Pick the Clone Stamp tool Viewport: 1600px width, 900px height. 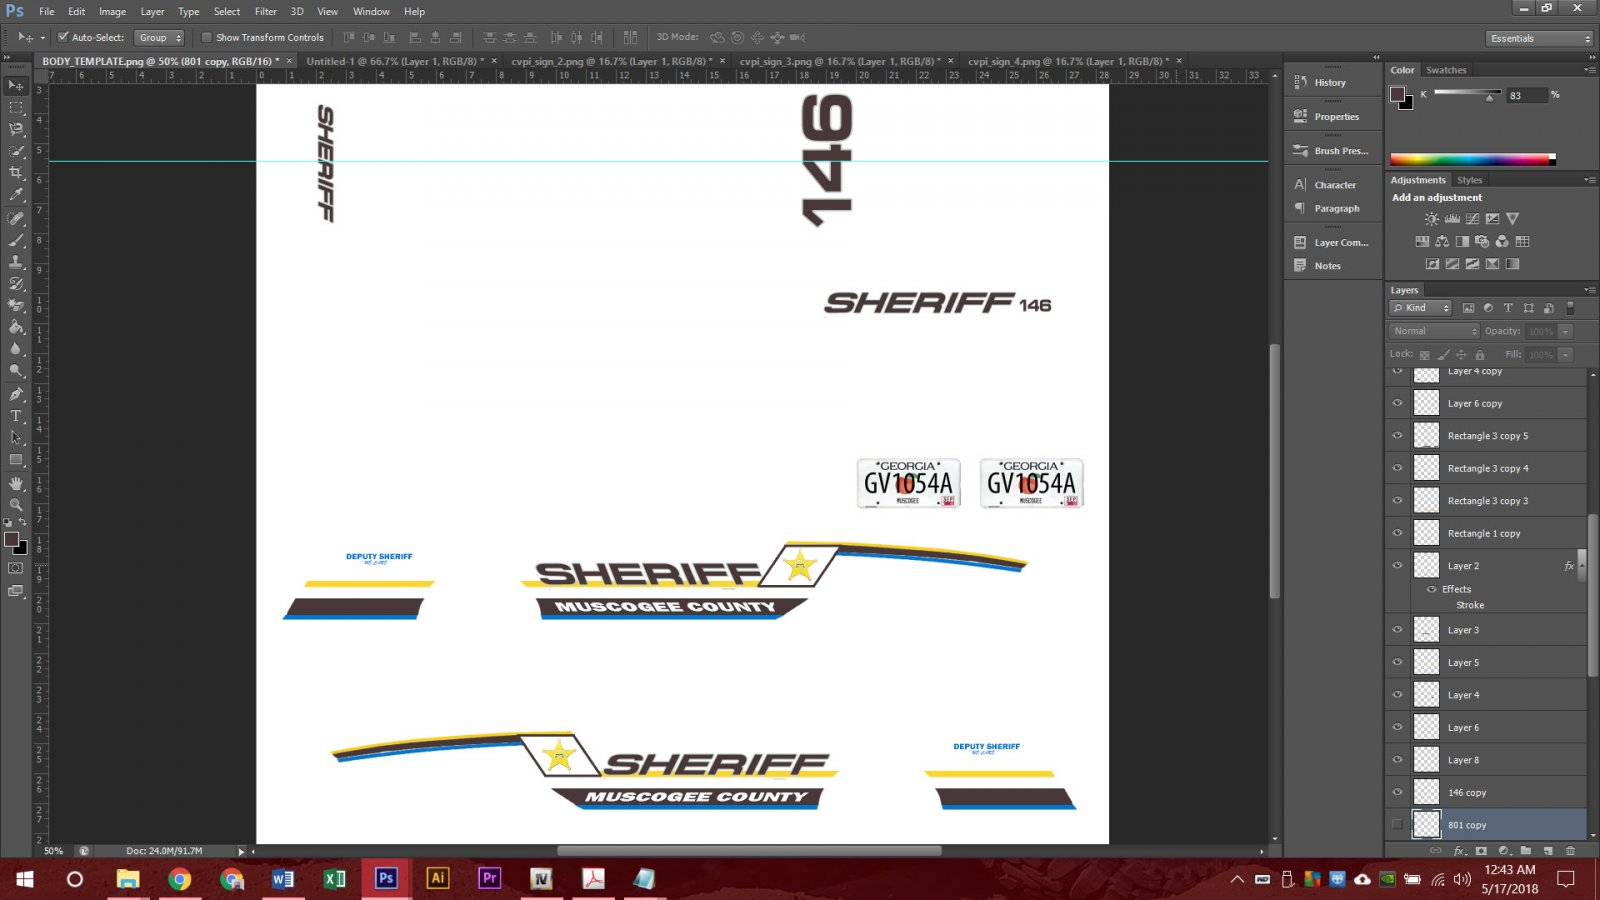point(16,262)
